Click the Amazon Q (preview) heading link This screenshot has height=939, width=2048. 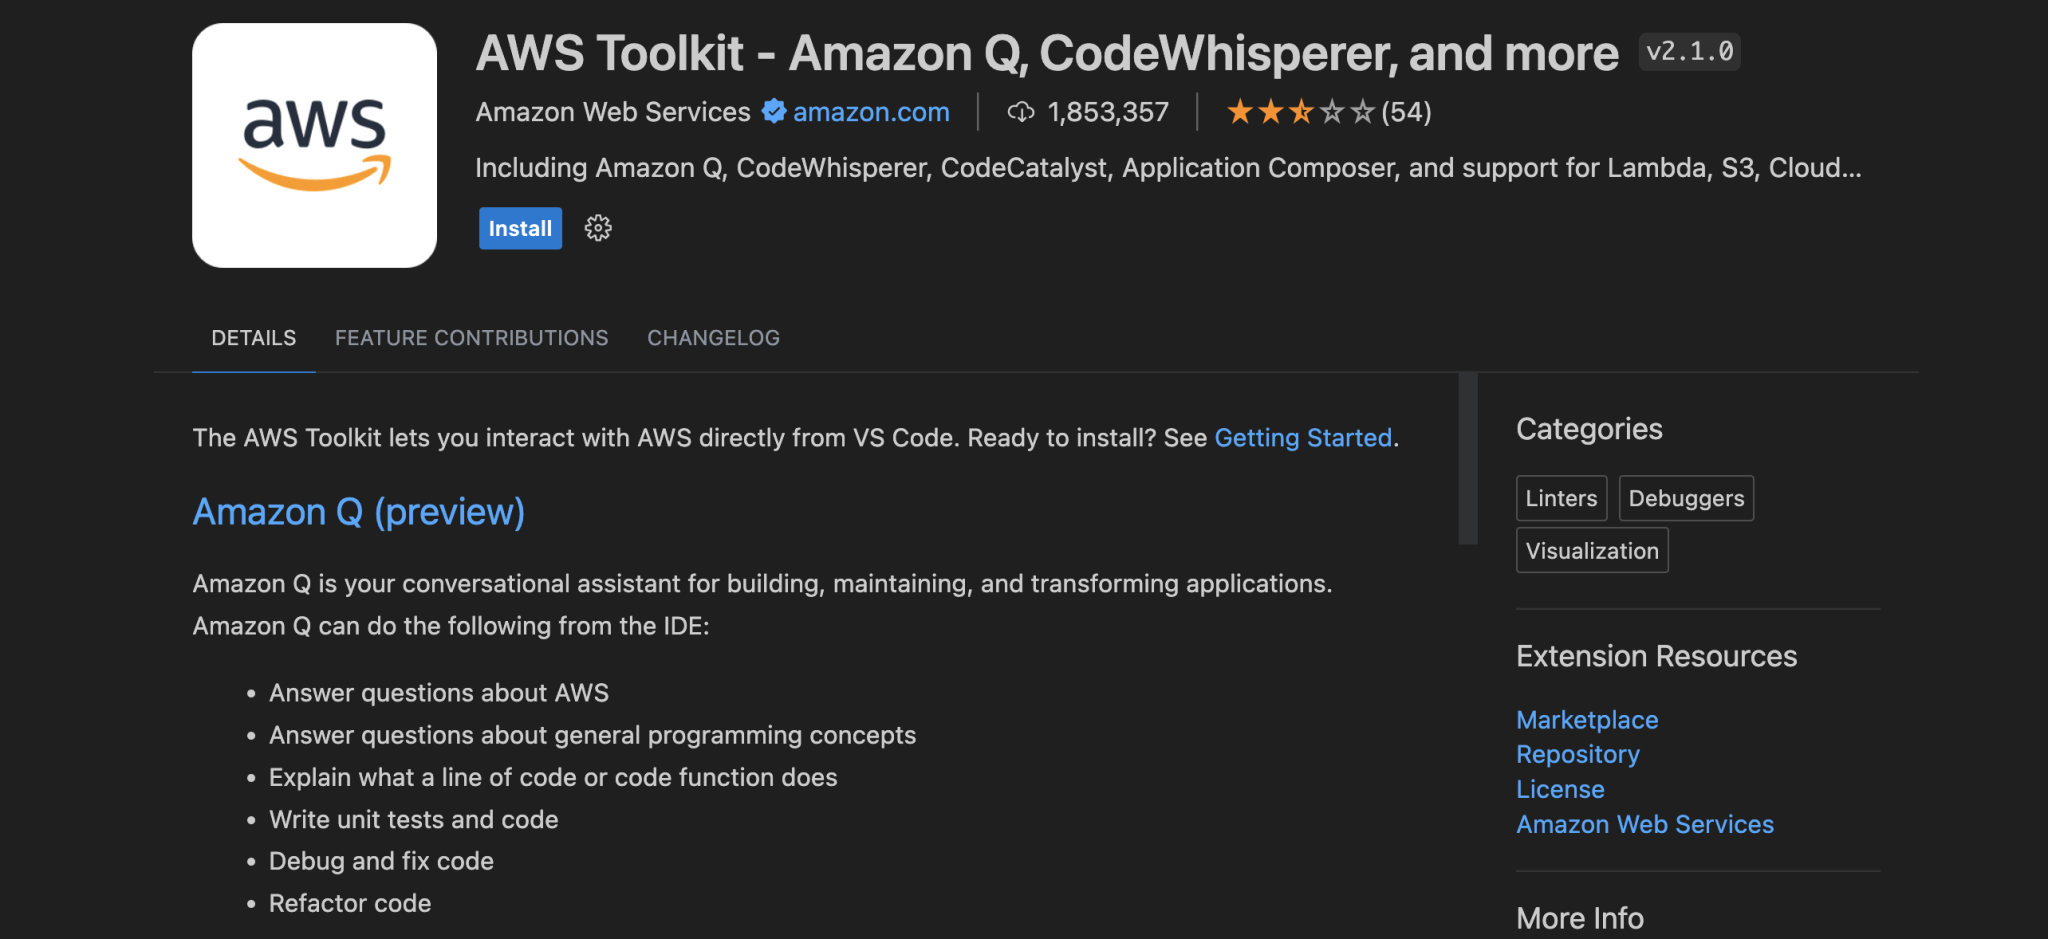358,512
